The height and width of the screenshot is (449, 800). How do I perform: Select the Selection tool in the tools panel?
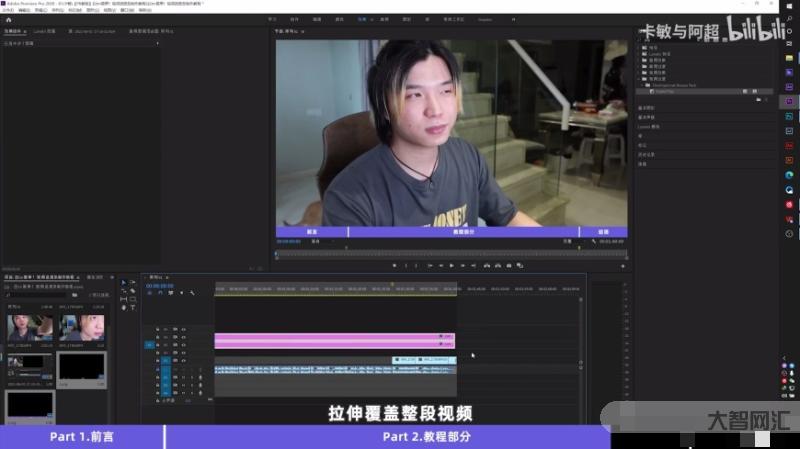coord(123,283)
